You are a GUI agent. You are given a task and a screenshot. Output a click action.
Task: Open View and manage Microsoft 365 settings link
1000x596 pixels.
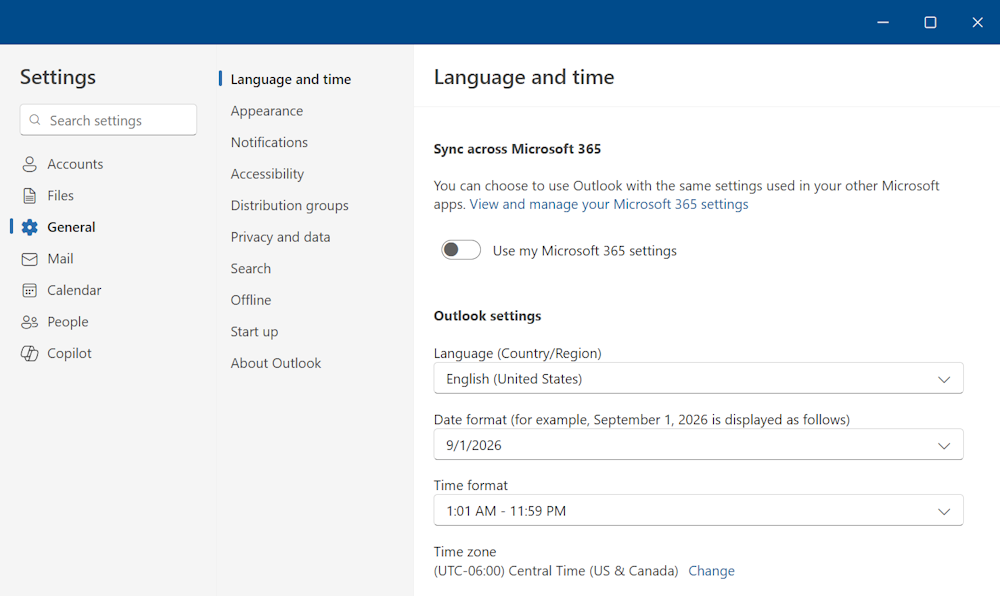click(x=609, y=204)
